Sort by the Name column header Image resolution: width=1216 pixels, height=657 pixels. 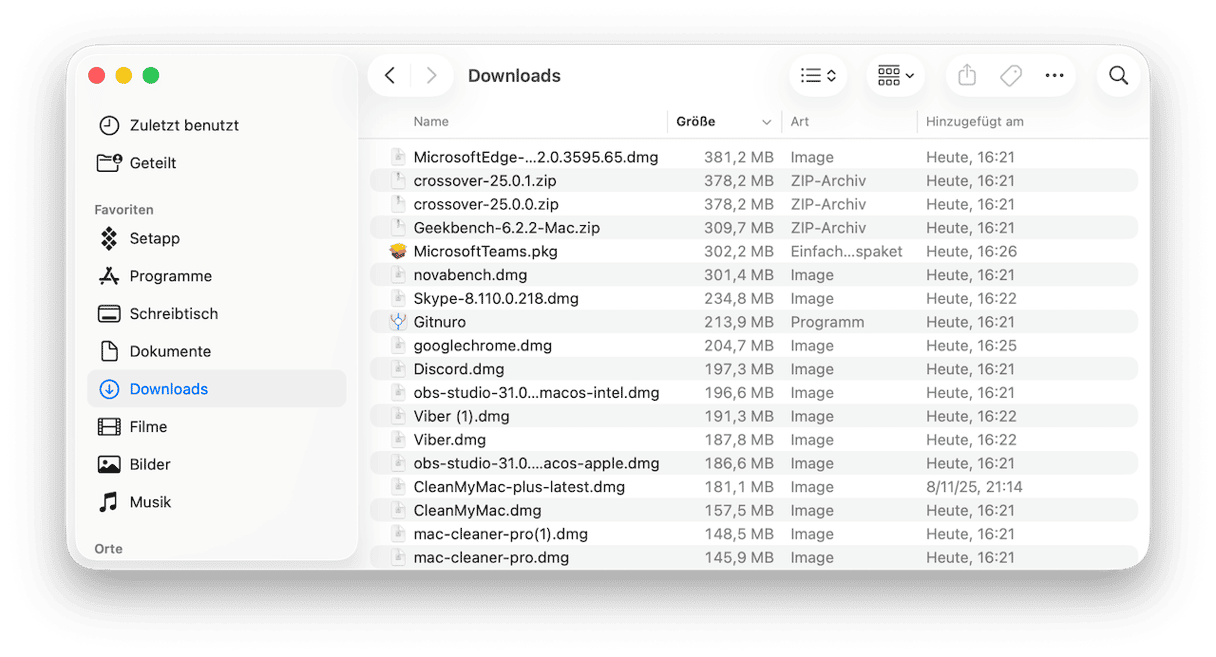pyautogui.click(x=431, y=122)
